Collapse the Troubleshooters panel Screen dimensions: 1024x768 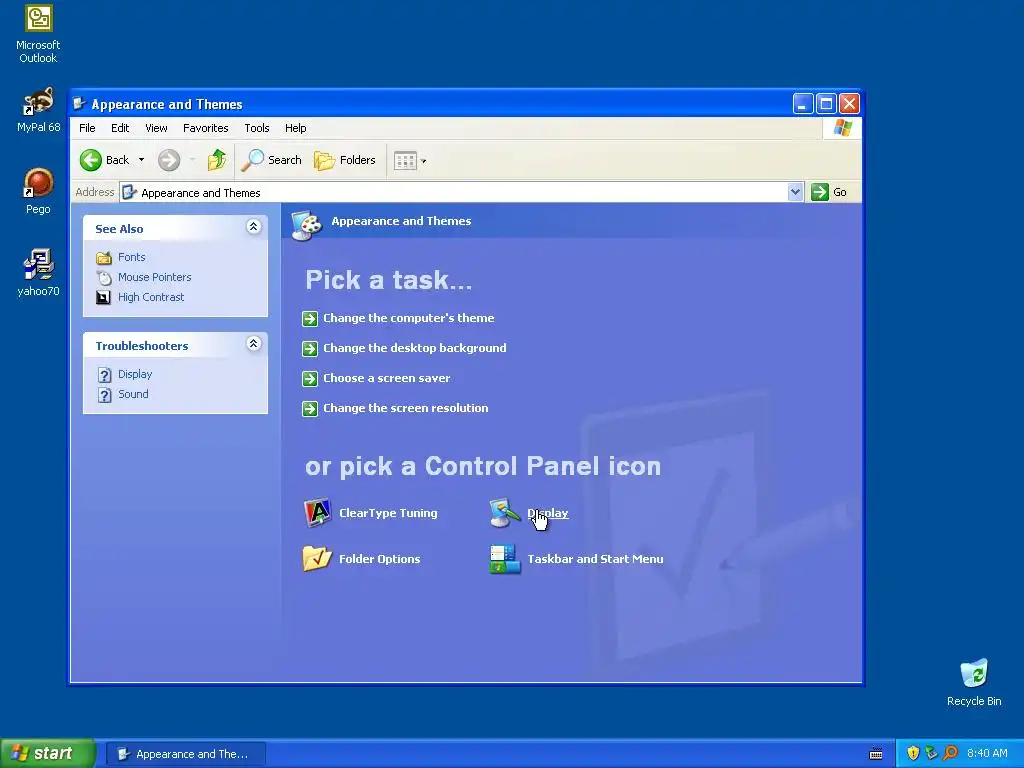pos(253,344)
